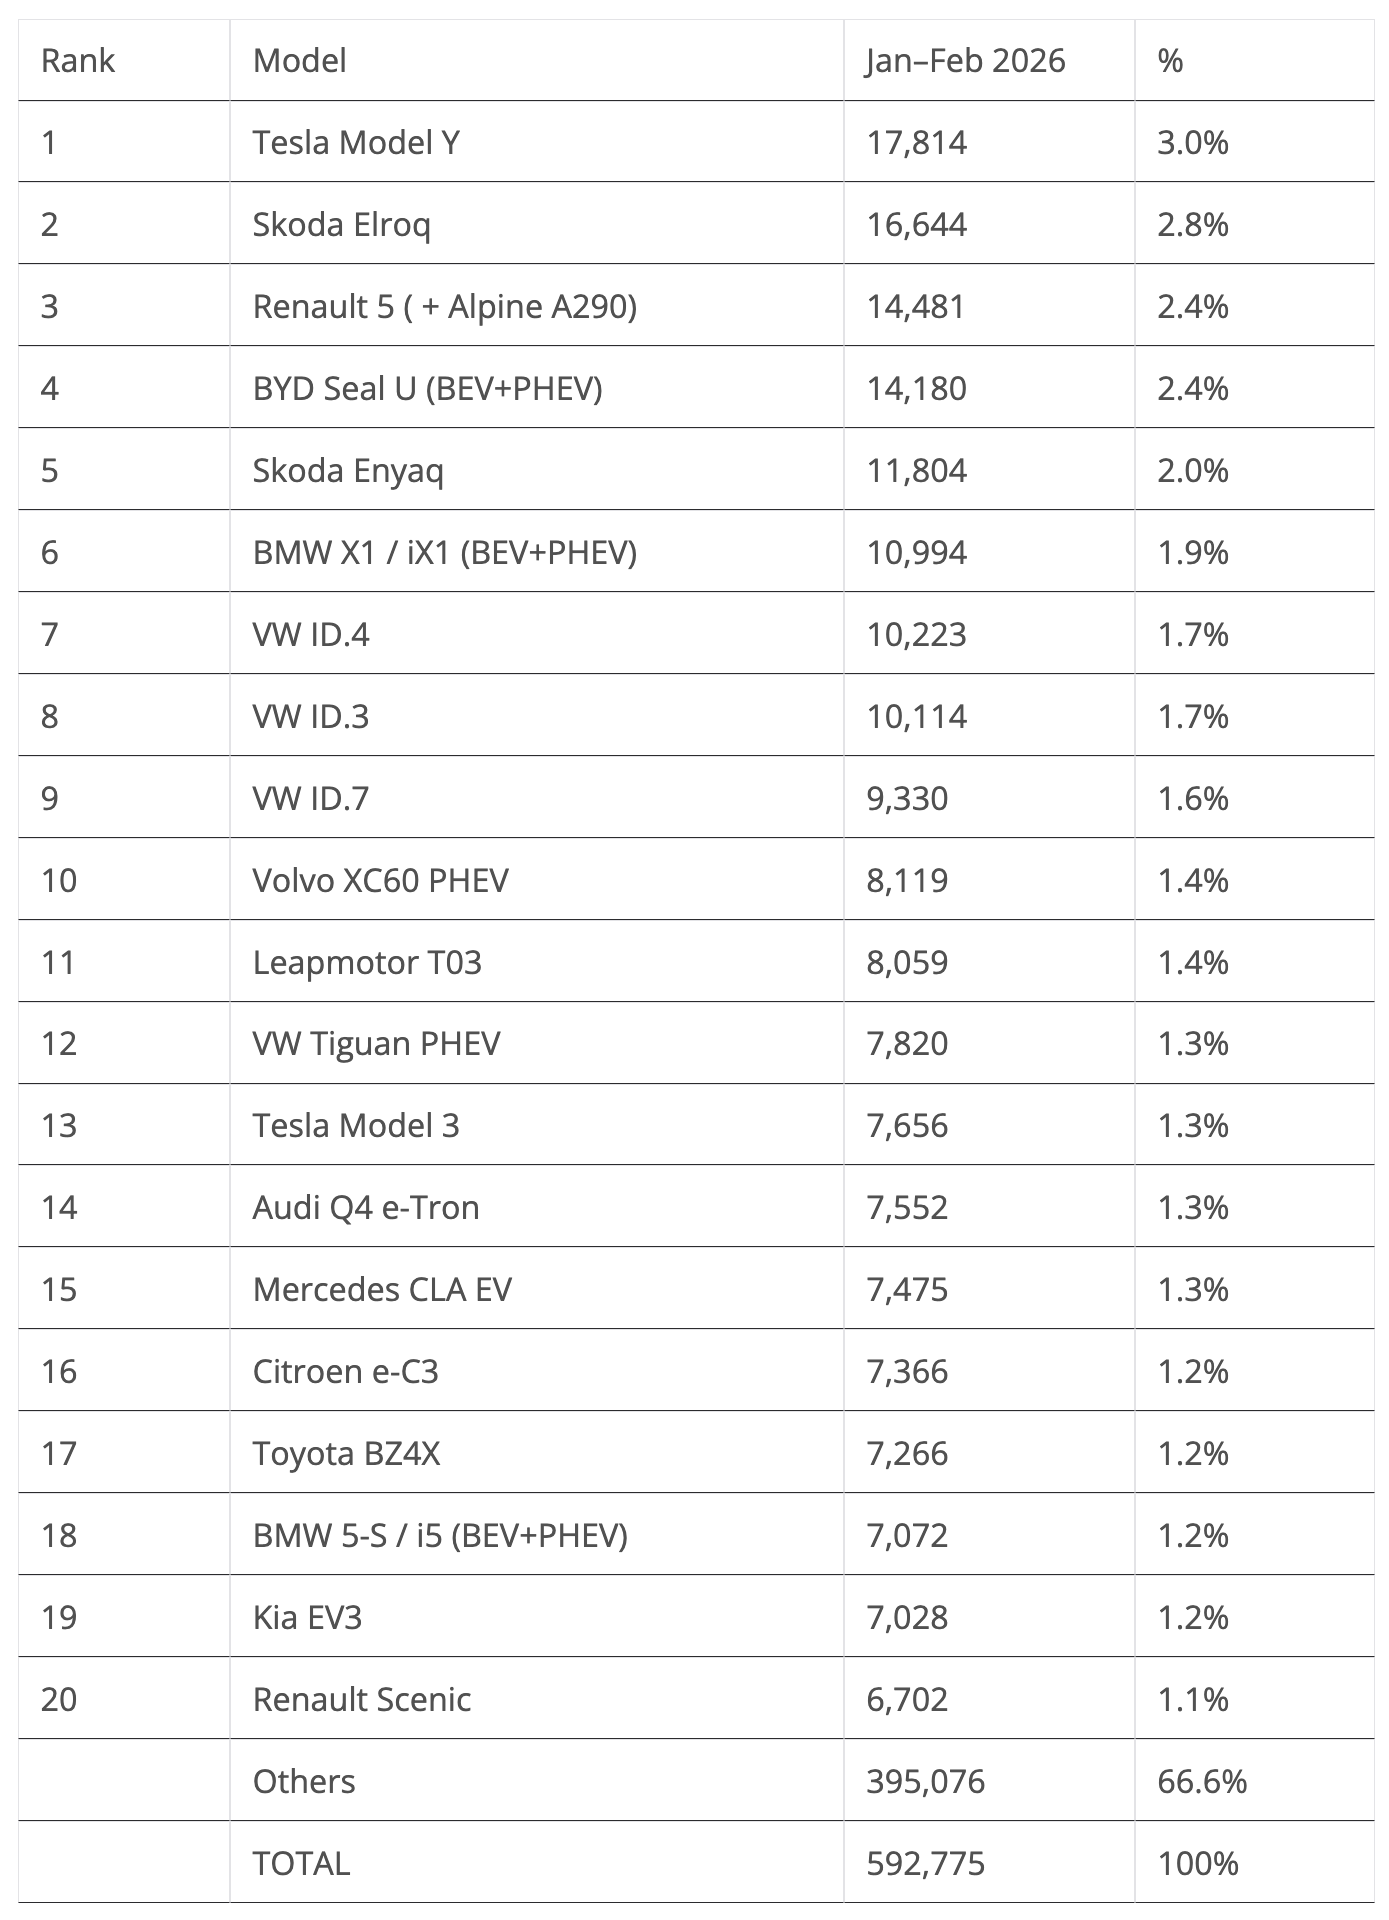The image size is (1389, 1920).
Task: Select the Others total 395,076 cell
Action: pos(925,1781)
